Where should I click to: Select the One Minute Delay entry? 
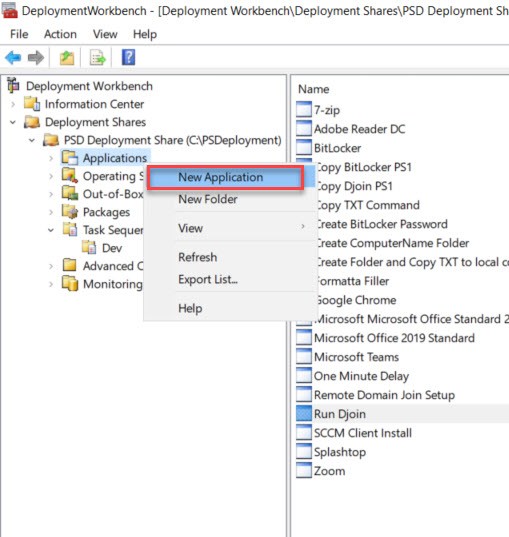(361, 376)
